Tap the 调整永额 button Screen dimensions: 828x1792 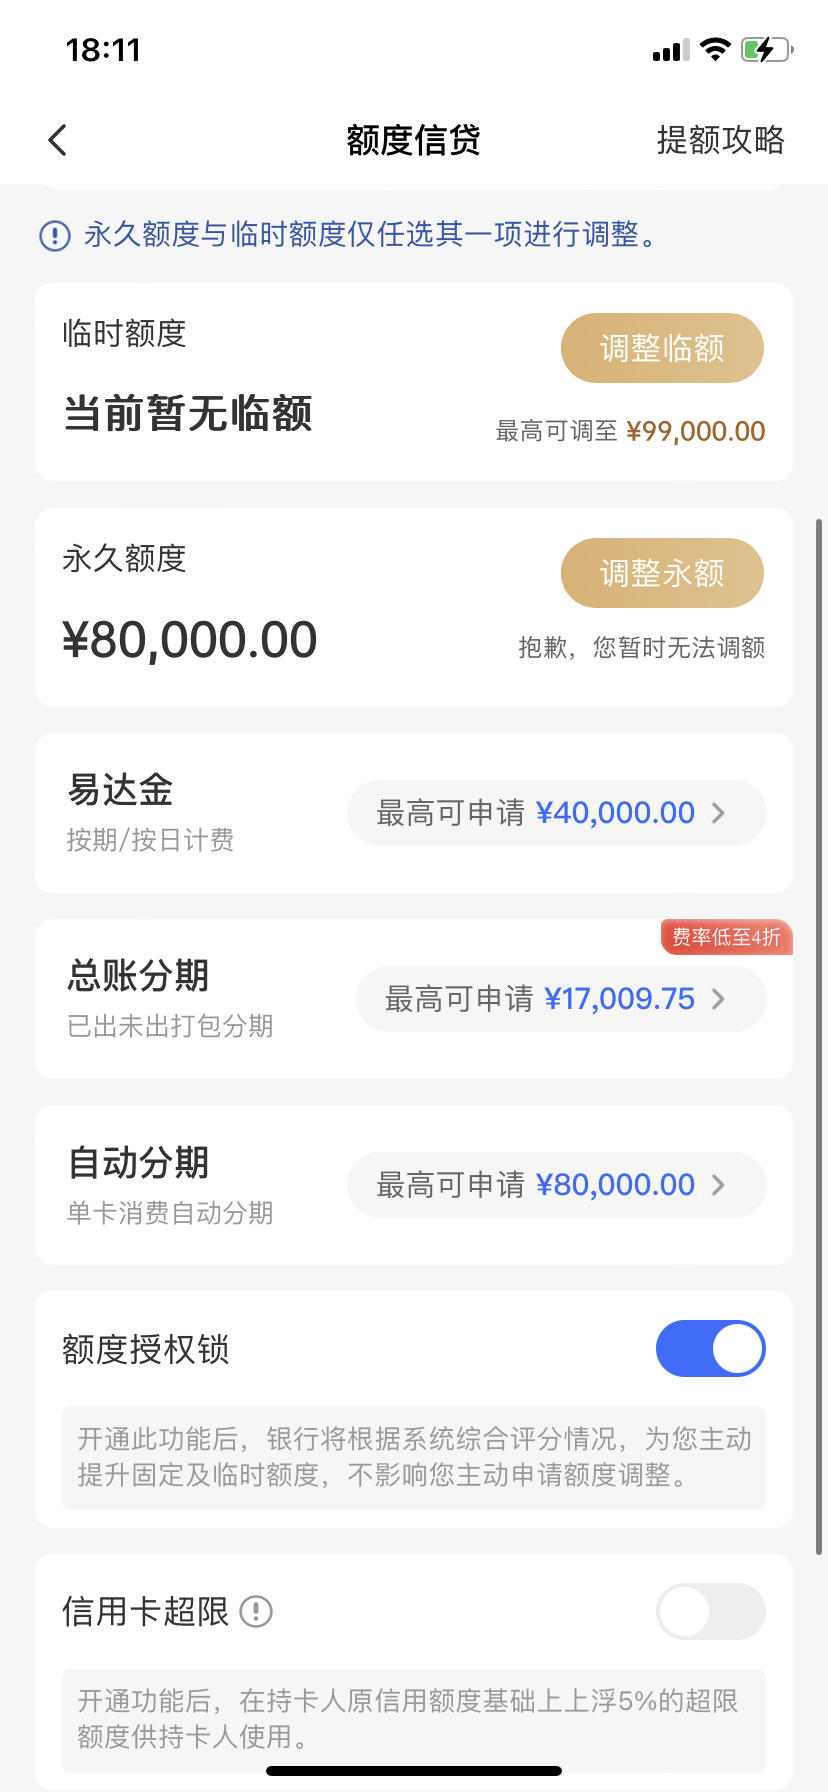click(662, 573)
